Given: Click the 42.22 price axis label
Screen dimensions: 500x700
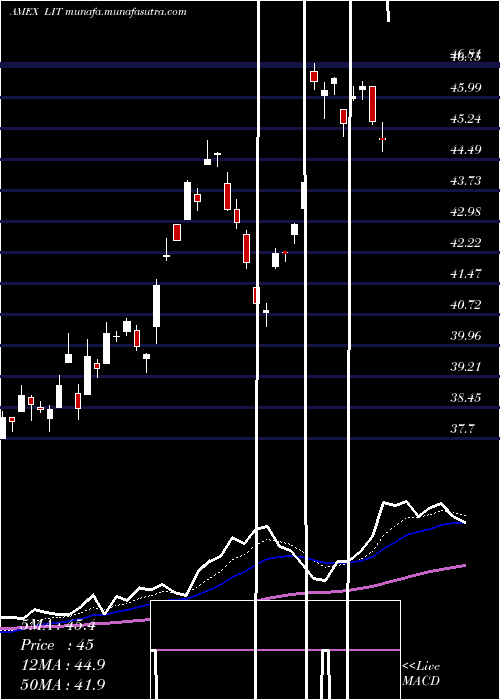Looking at the screenshot, I should [x=466, y=243].
